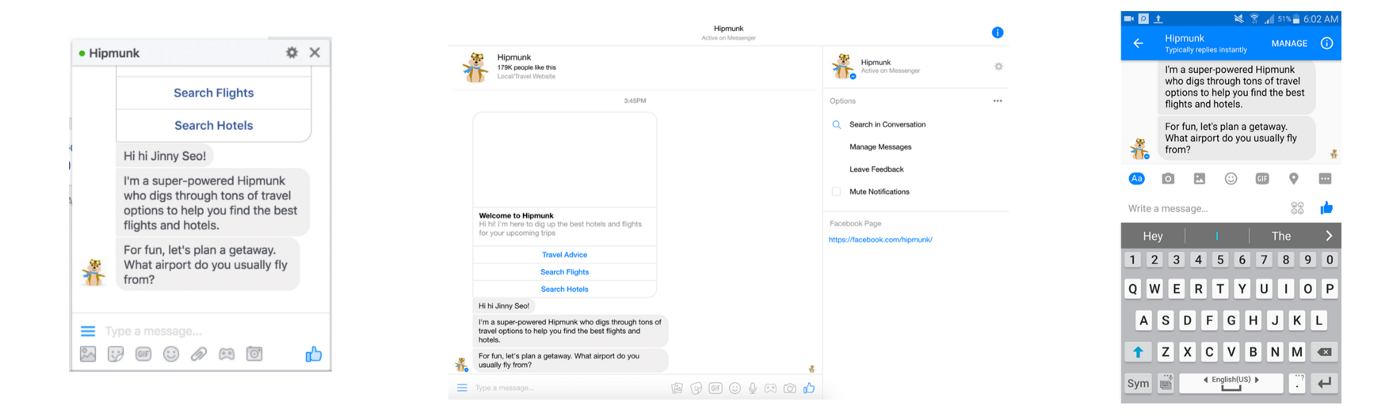Open gear settings in Messenger side panel
The image size is (1400, 420).
coord(998,67)
